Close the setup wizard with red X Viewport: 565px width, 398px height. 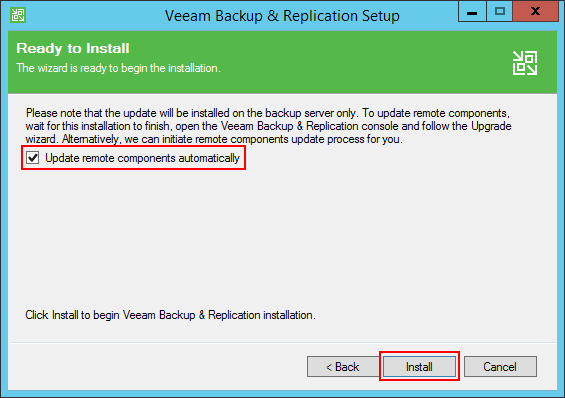coord(535,12)
